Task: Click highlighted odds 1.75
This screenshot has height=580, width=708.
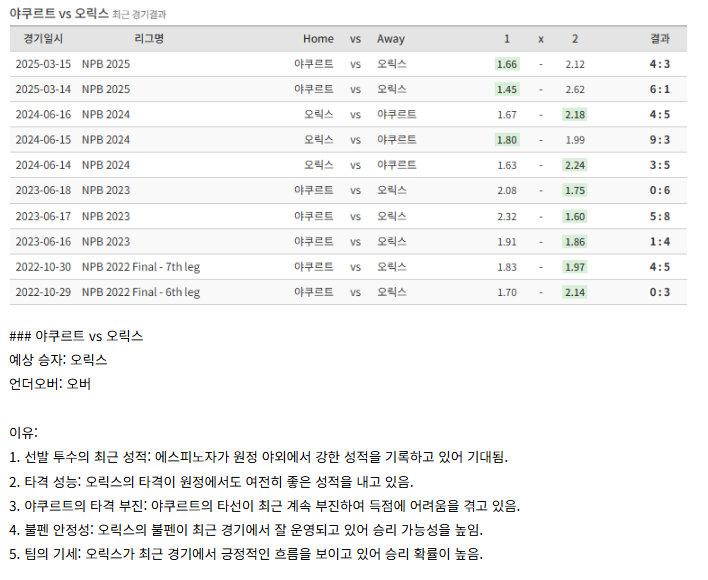Action: pyautogui.click(x=575, y=190)
